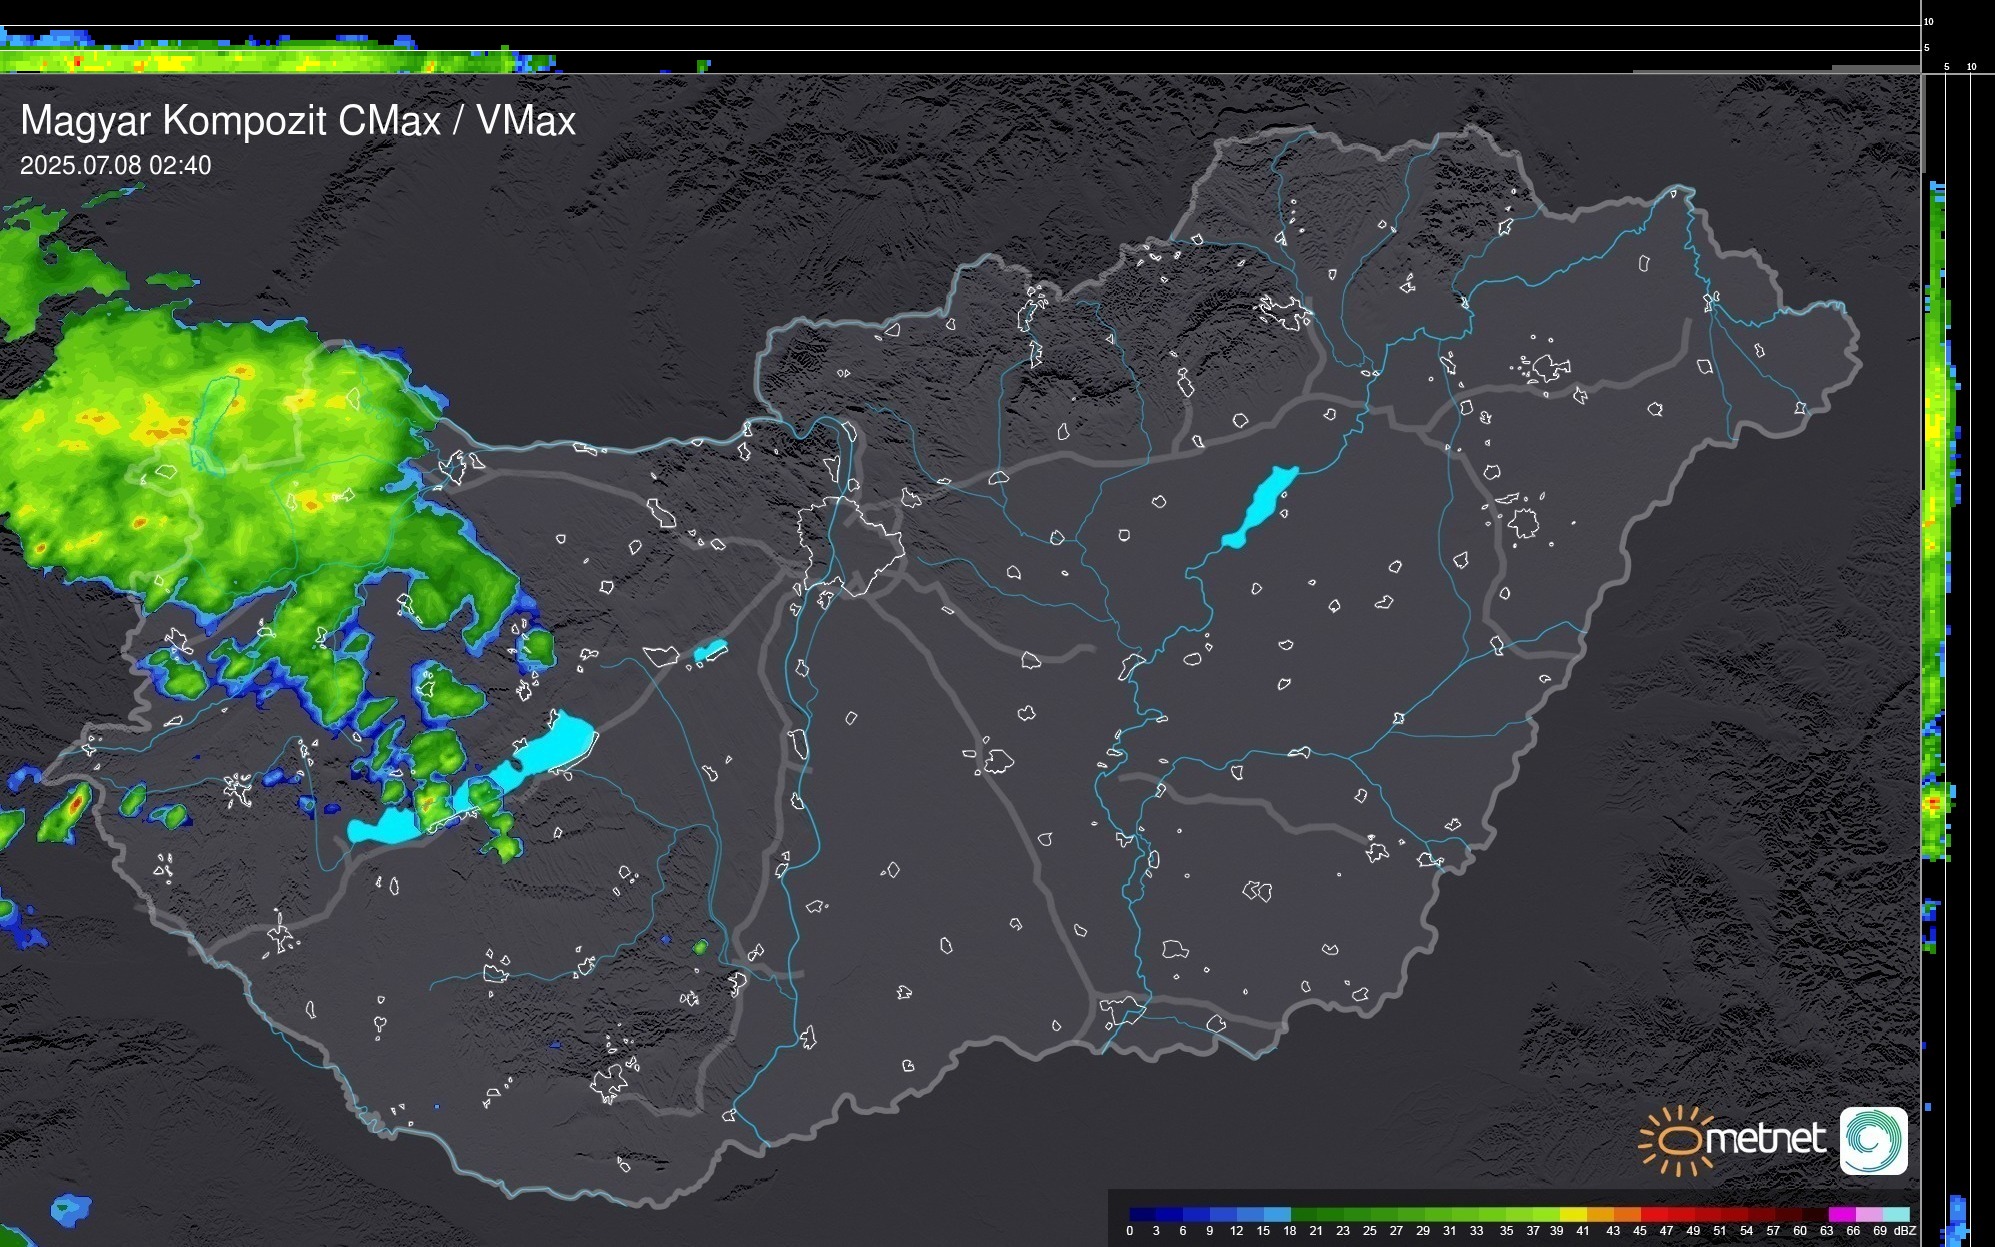This screenshot has width=1995, height=1247.
Task: Click the red core in right VMax strip
Action: [1934, 803]
